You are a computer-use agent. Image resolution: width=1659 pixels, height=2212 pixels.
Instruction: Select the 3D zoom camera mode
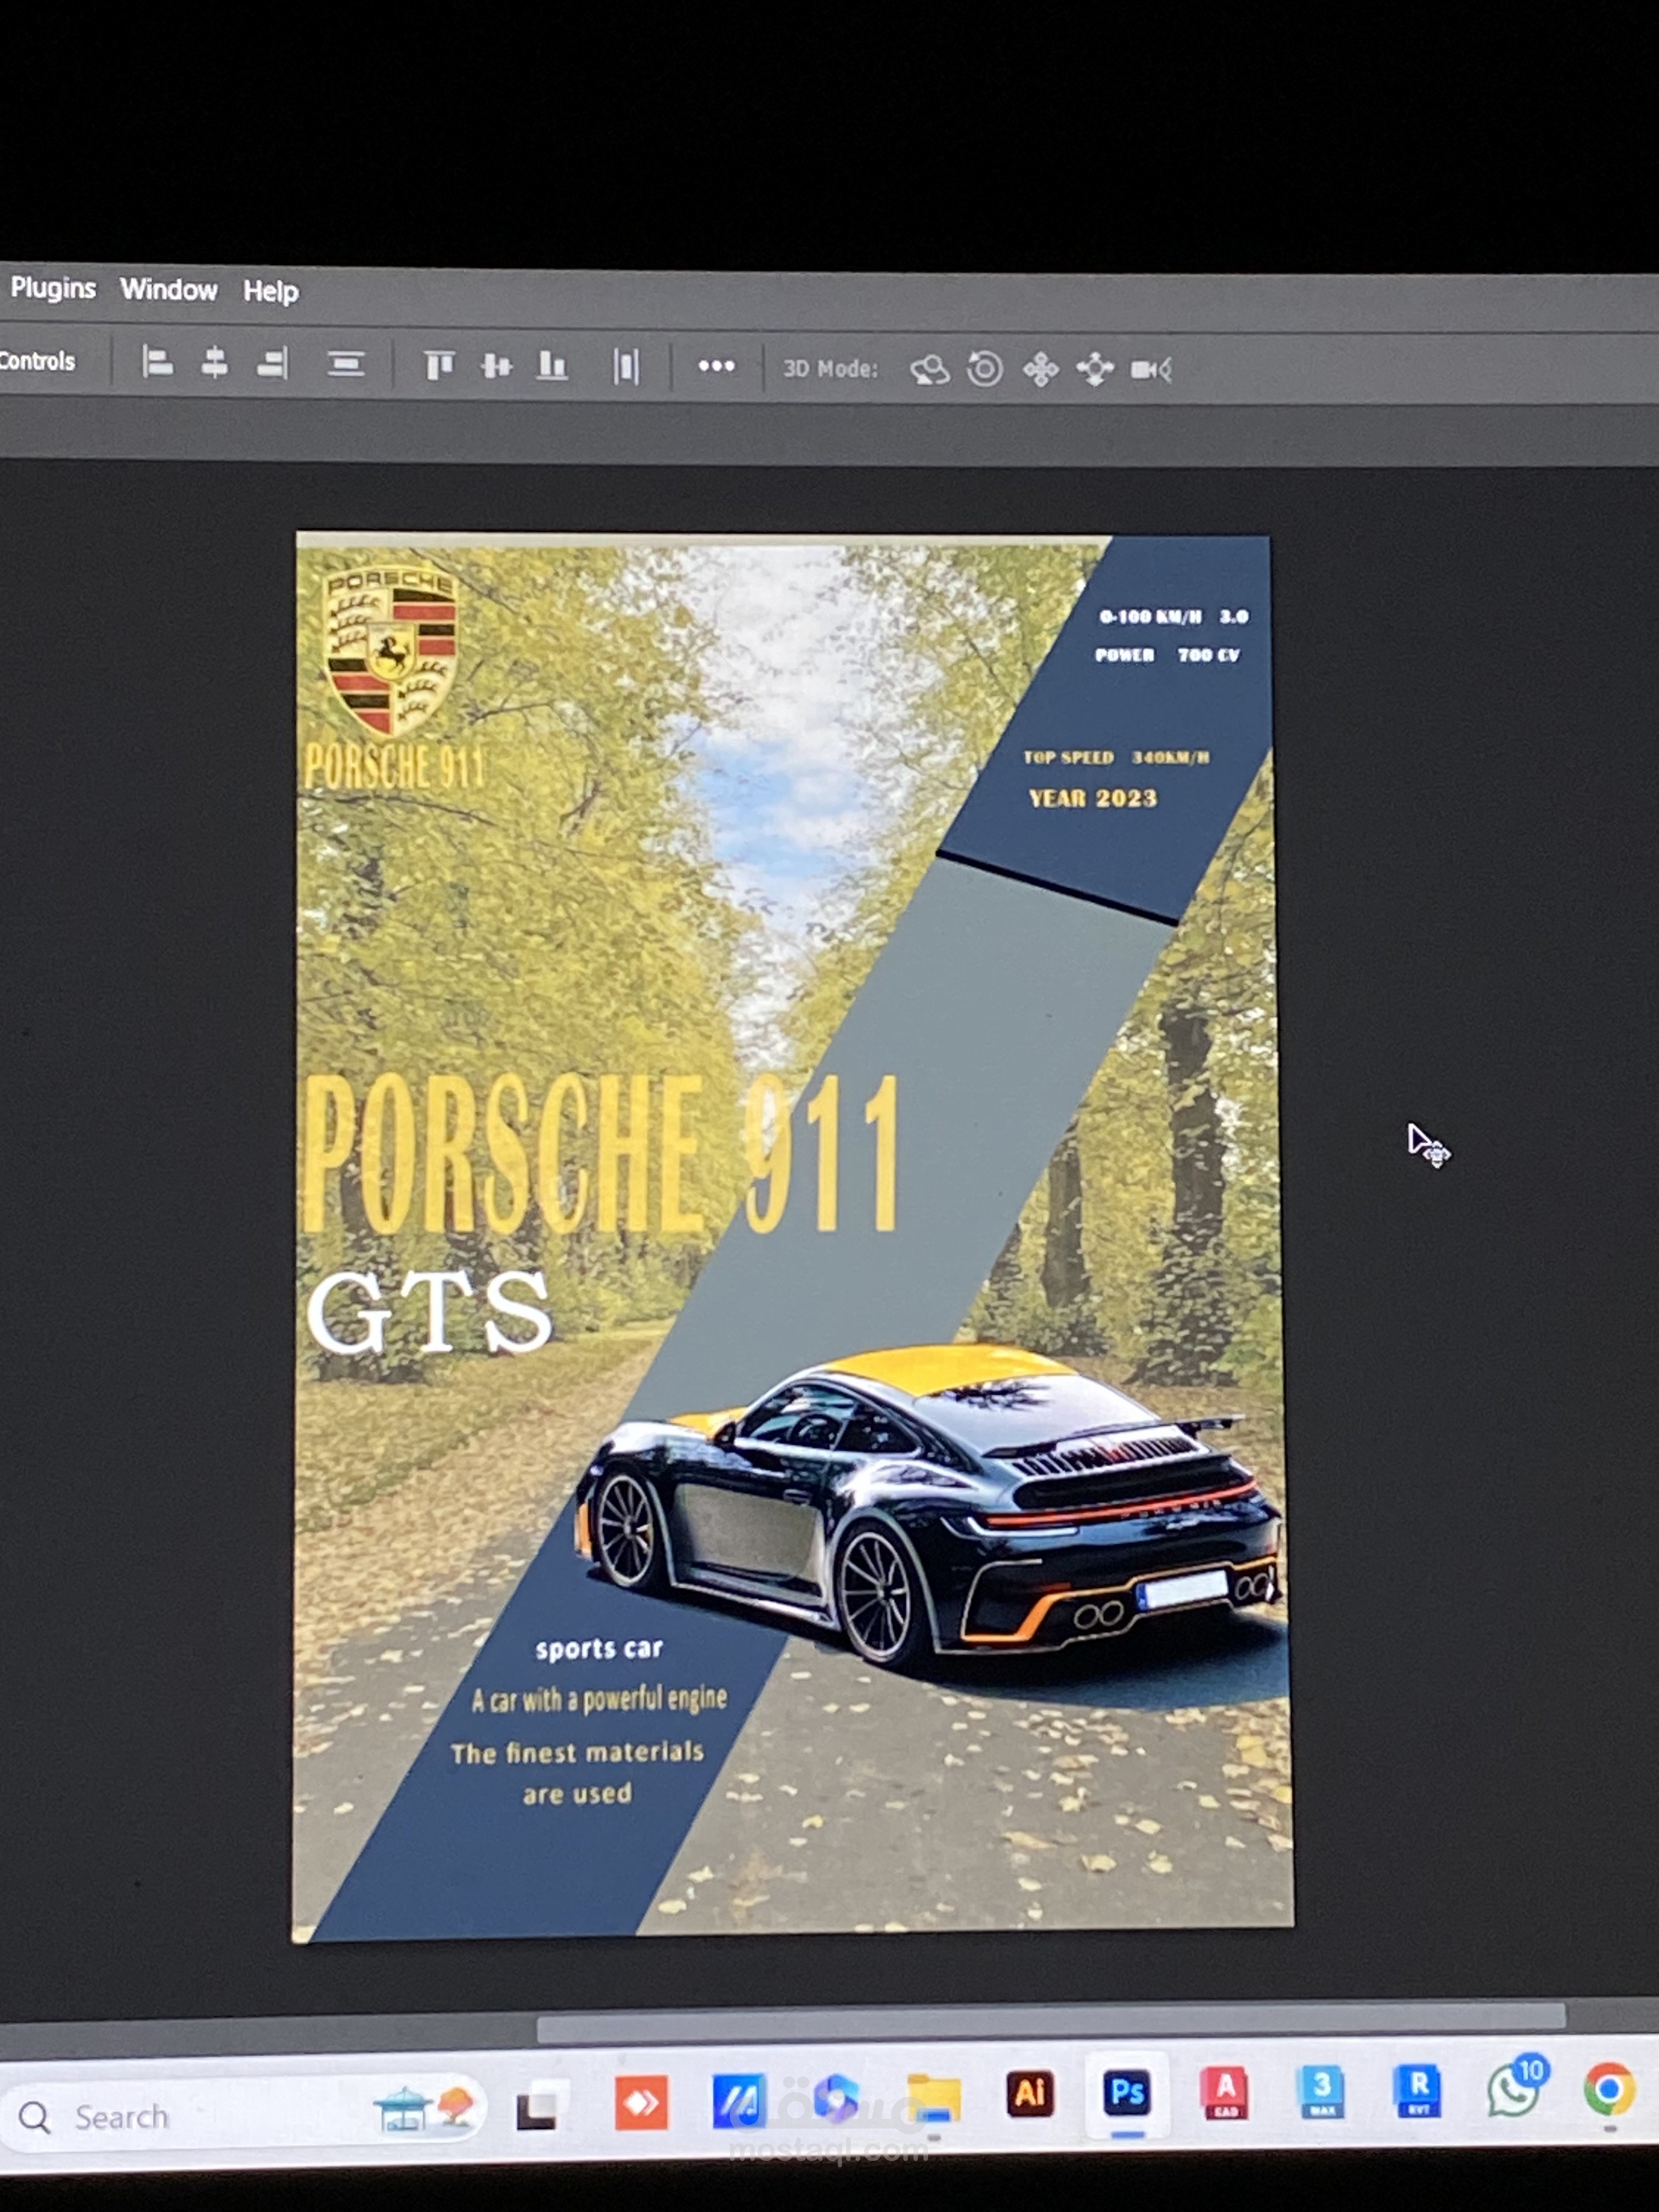[1151, 370]
